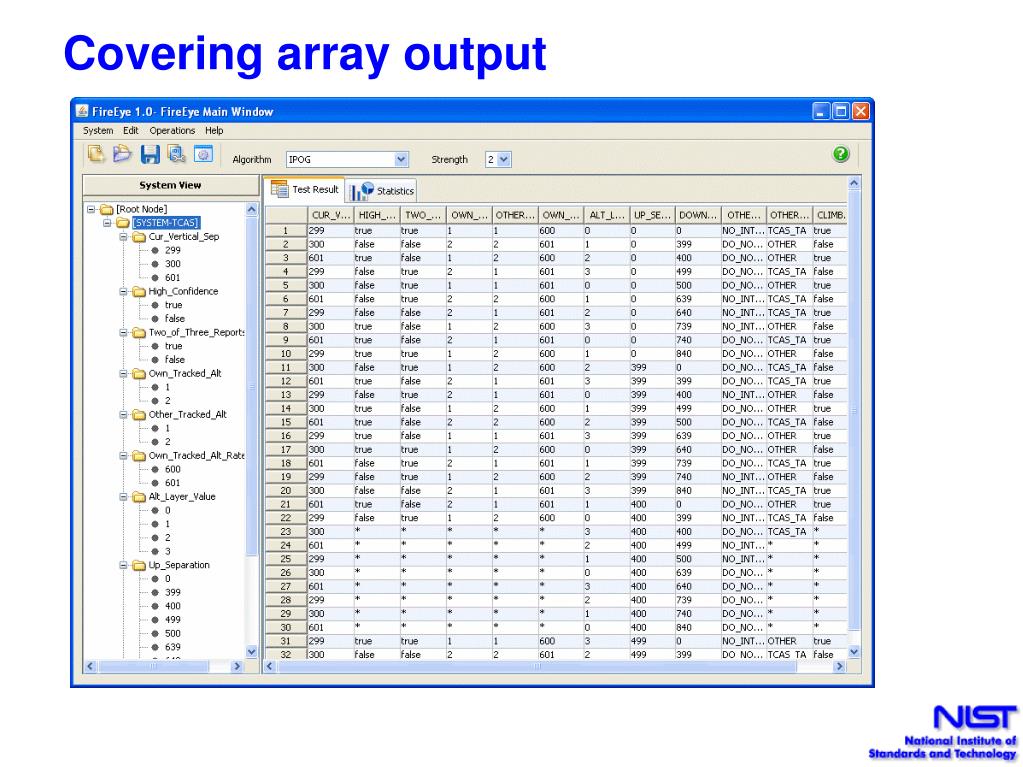Image resolution: width=1023 pixels, height=767 pixels.
Task: Click the CUR_V column header
Action: [x=331, y=215]
